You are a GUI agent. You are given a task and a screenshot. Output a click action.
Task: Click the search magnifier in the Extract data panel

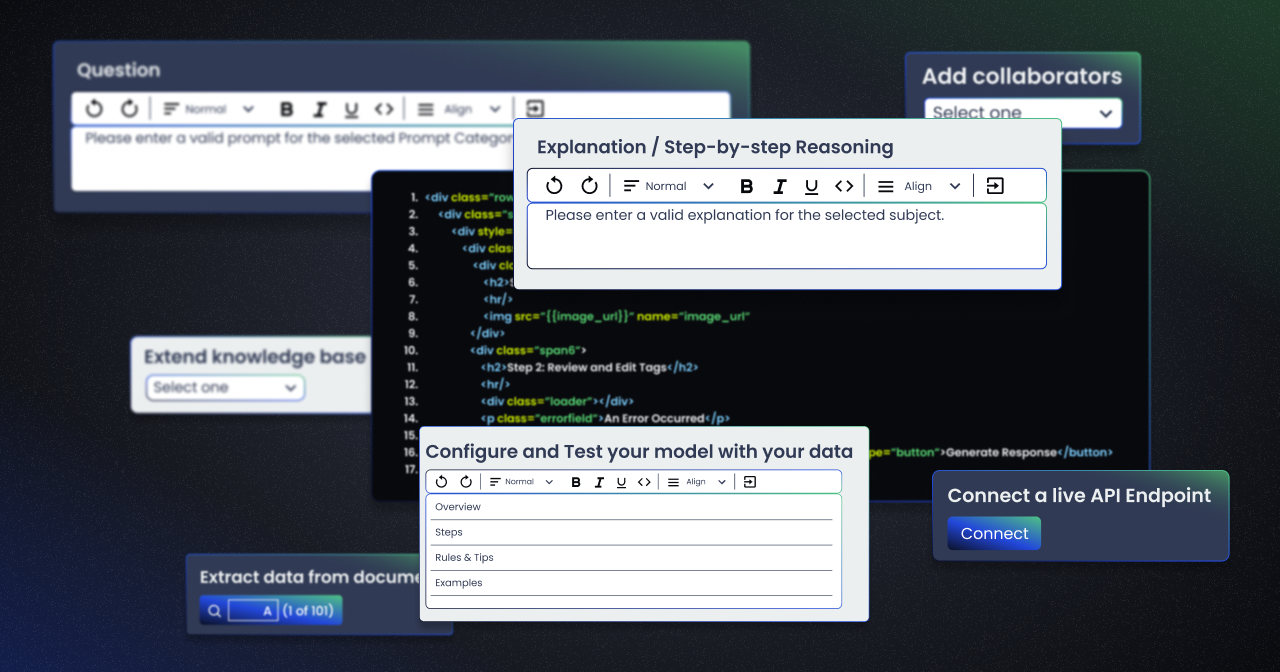(214, 610)
